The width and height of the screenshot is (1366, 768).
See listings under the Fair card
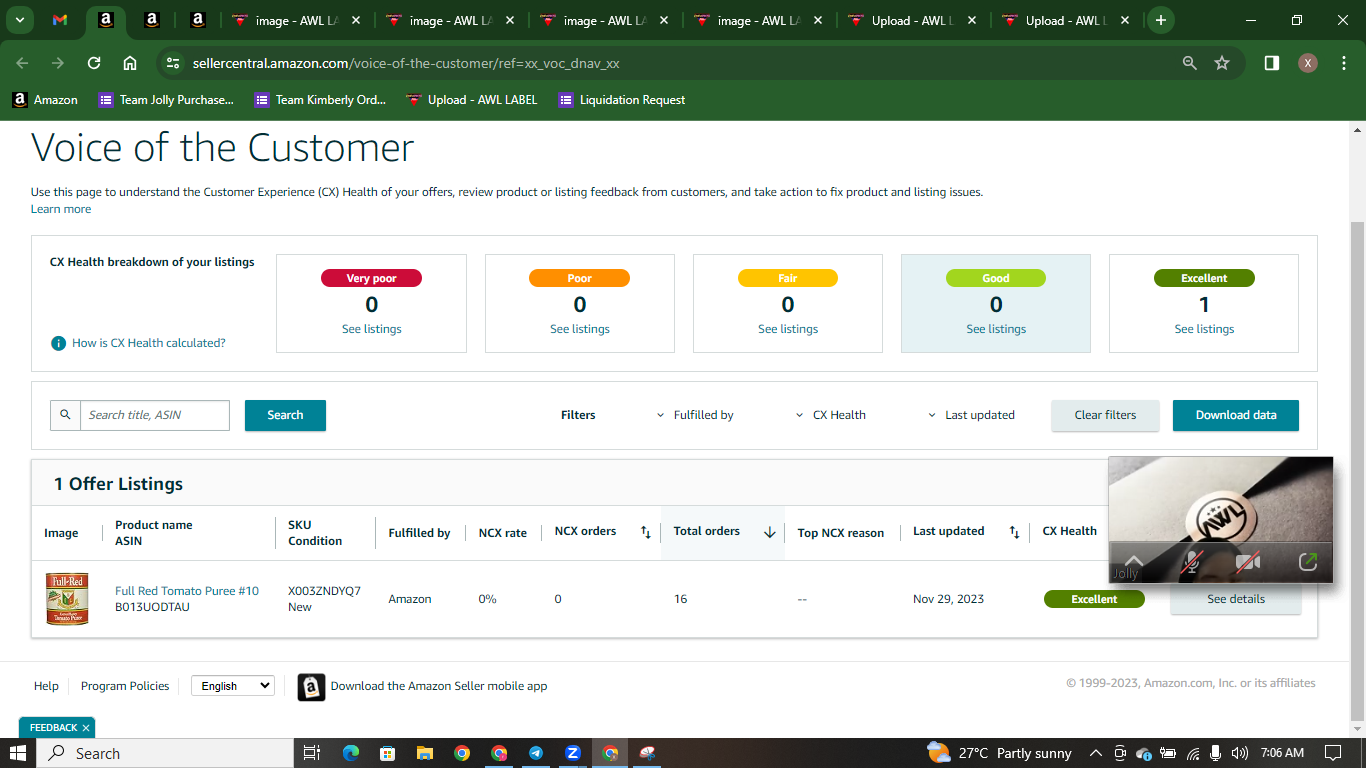click(788, 329)
